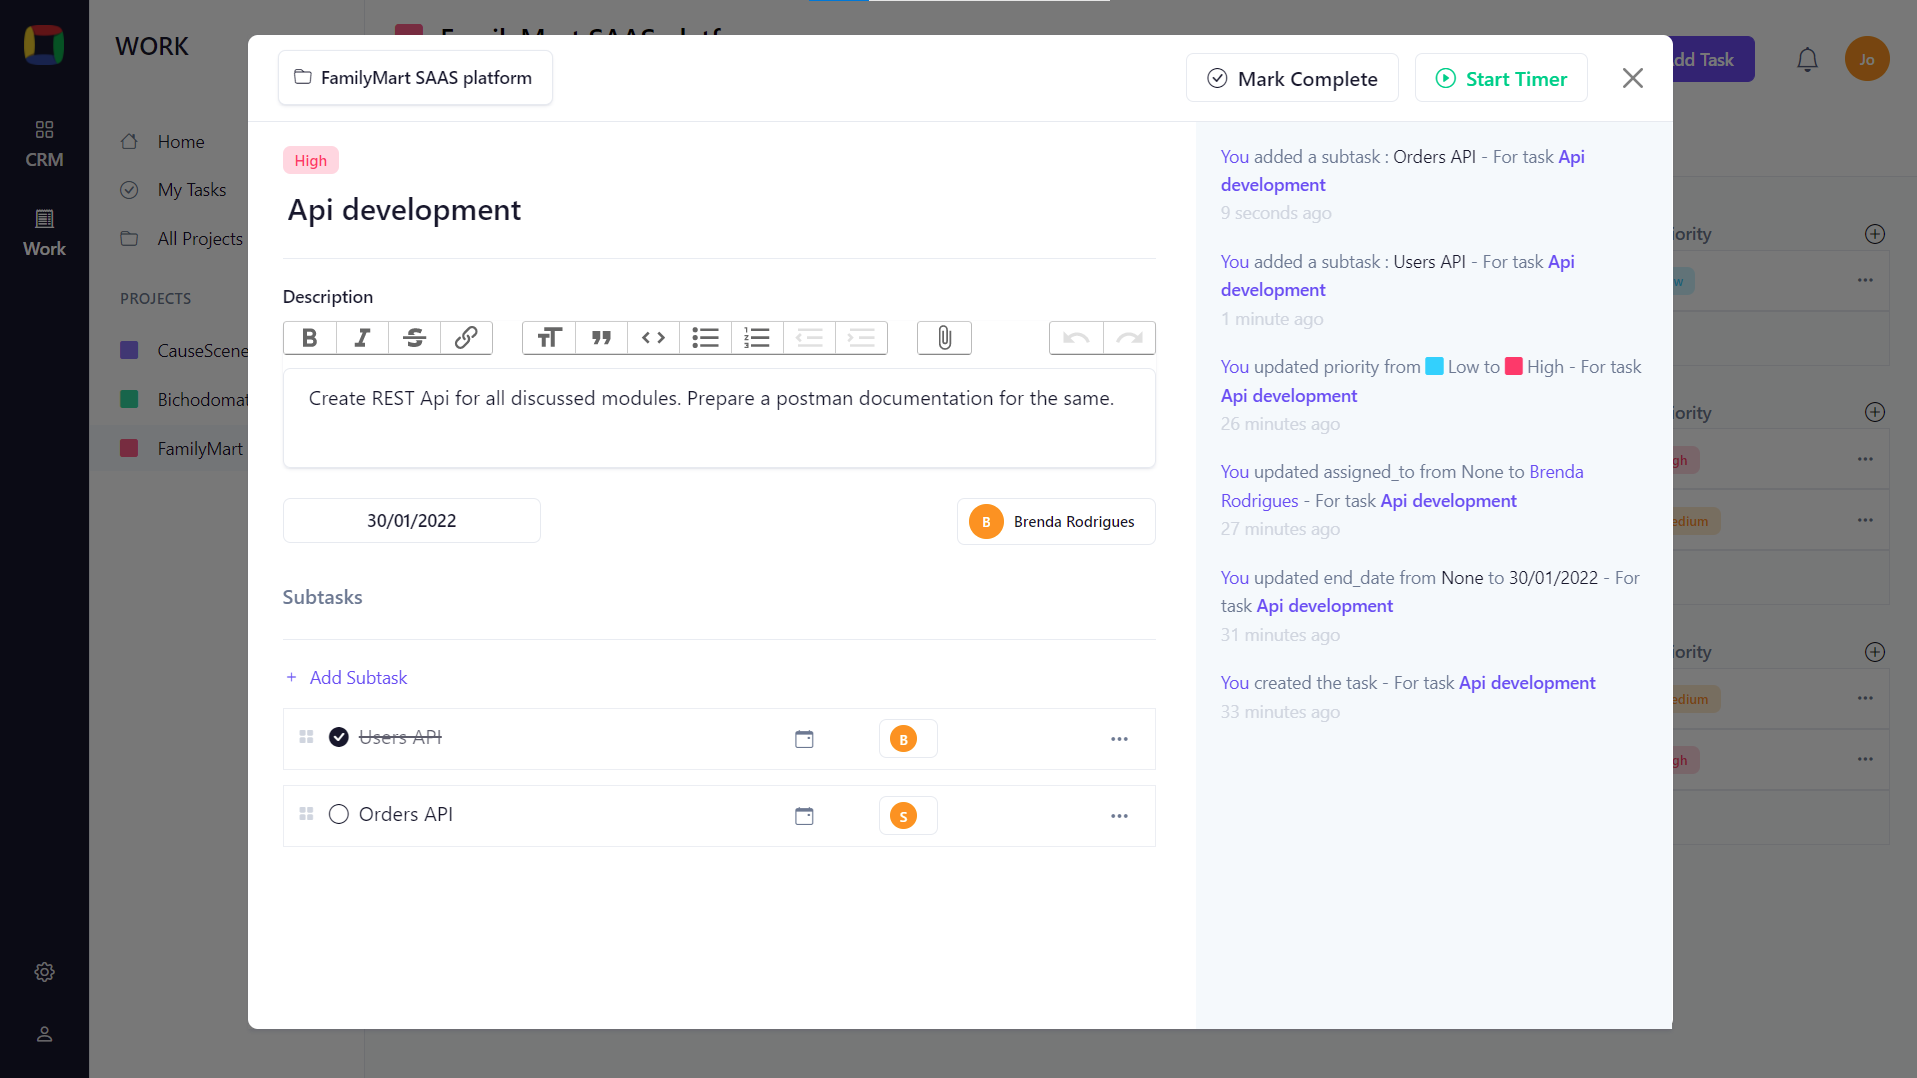This screenshot has width=1917, height=1078.
Task: Insert a code block
Action: [653, 338]
